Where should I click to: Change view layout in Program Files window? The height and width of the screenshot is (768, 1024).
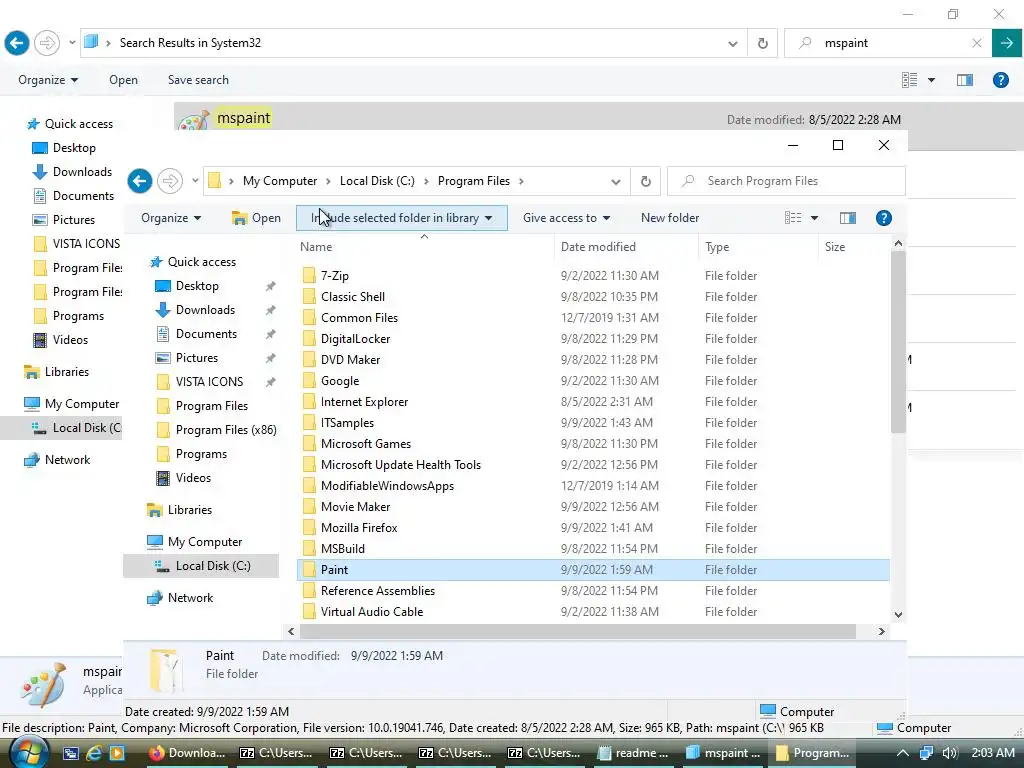(793, 217)
